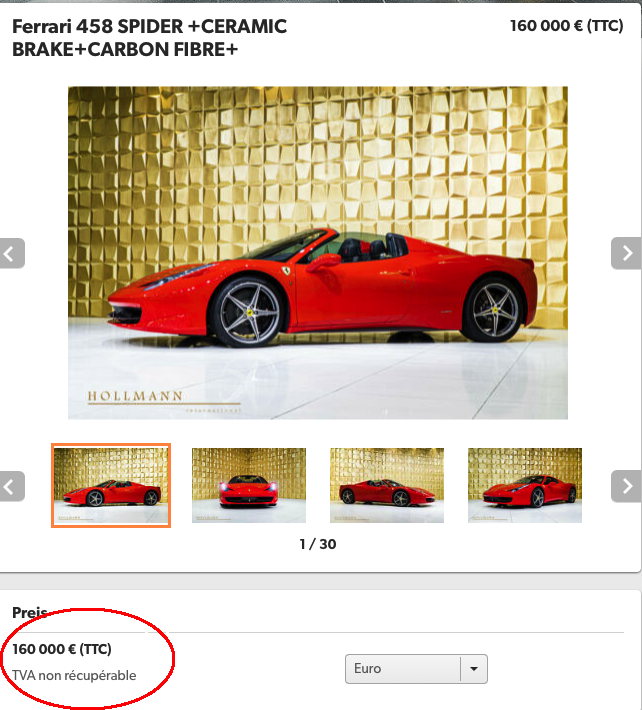The height and width of the screenshot is (710, 642).
Task: Open the third thumbnail showing rear angle
Action: [x=387, y=485]
